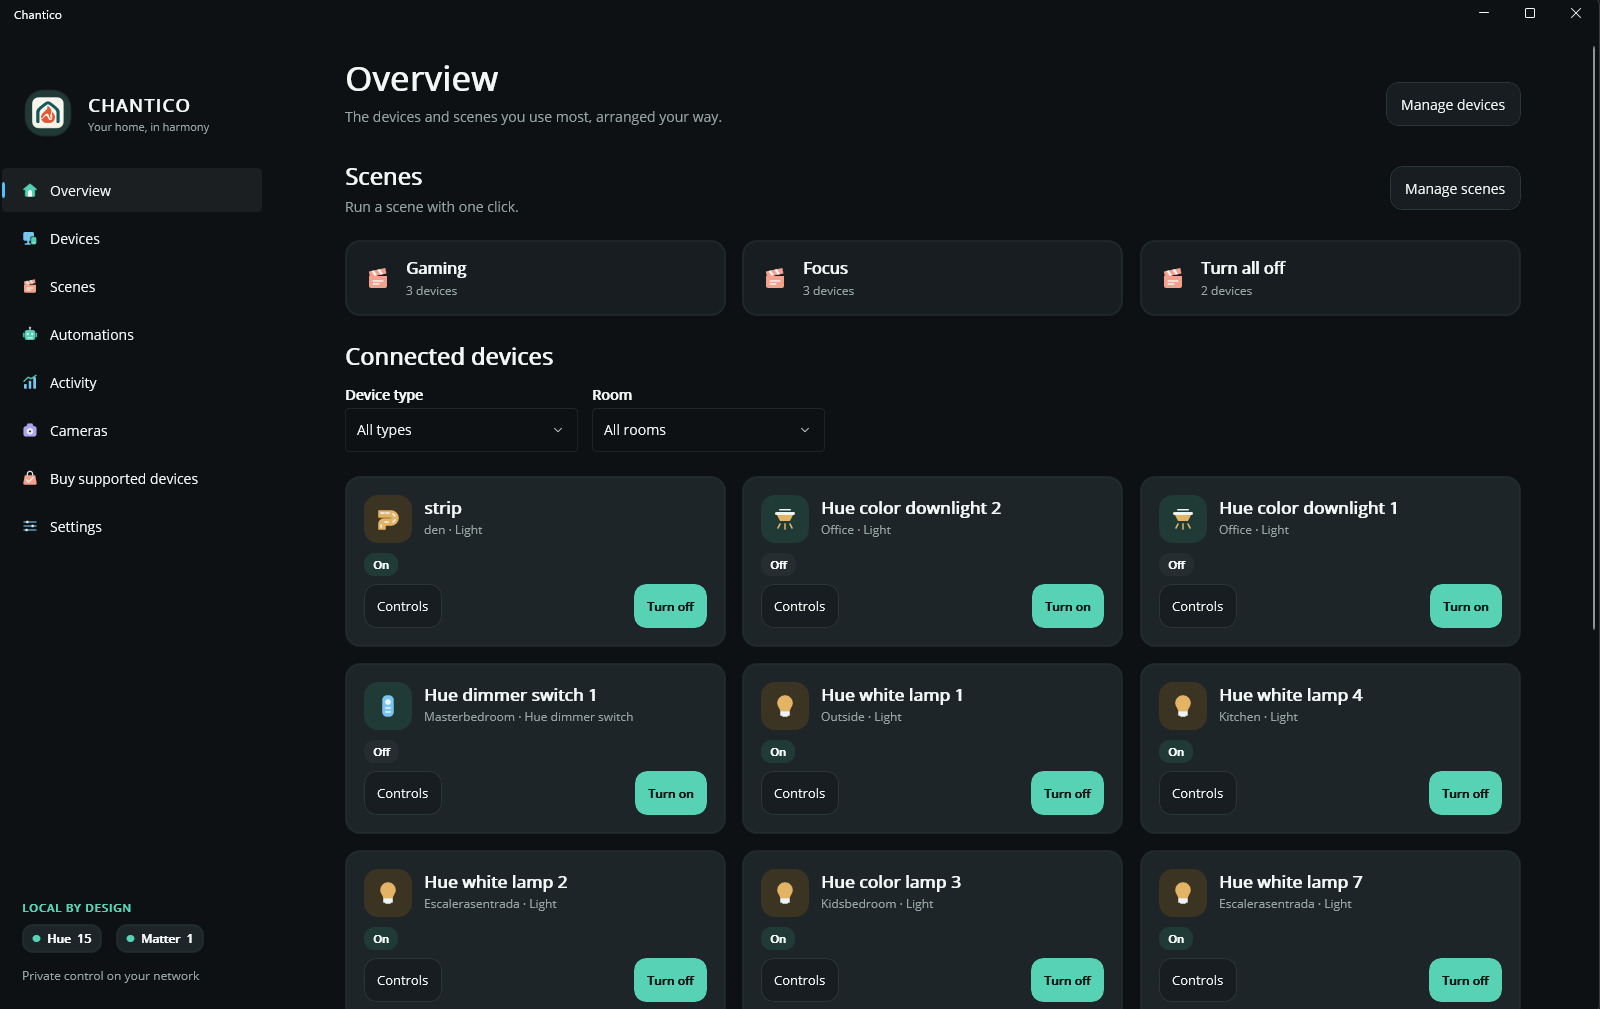The width and height of the screenshot is (1600, 1009).
Task: Click the Hue dimmer switch 1 icon
Action: (388, 706)
